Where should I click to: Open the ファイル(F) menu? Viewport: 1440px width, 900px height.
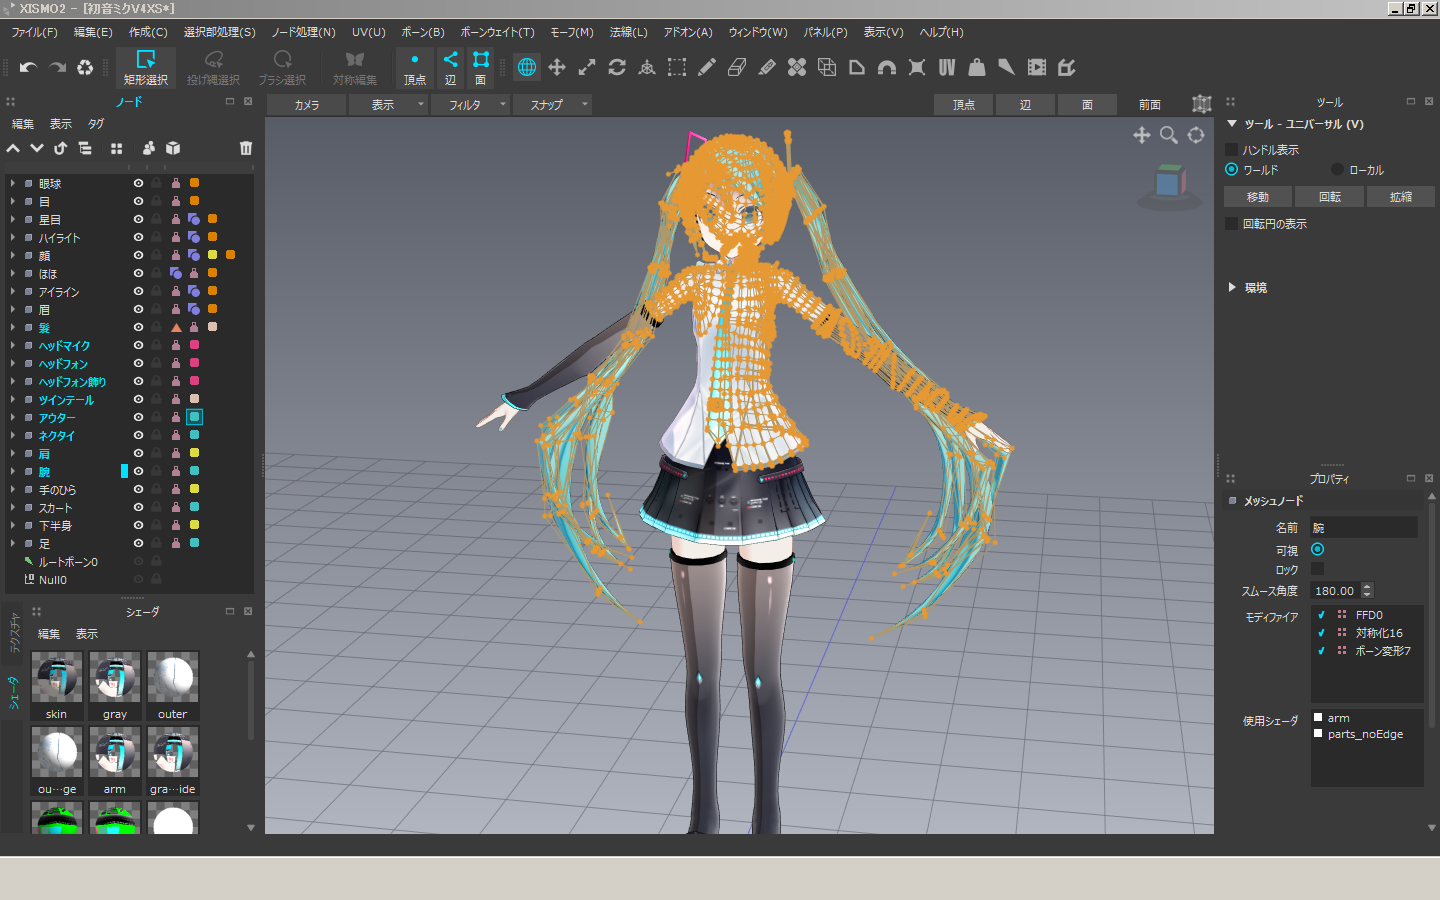(34, 32)
